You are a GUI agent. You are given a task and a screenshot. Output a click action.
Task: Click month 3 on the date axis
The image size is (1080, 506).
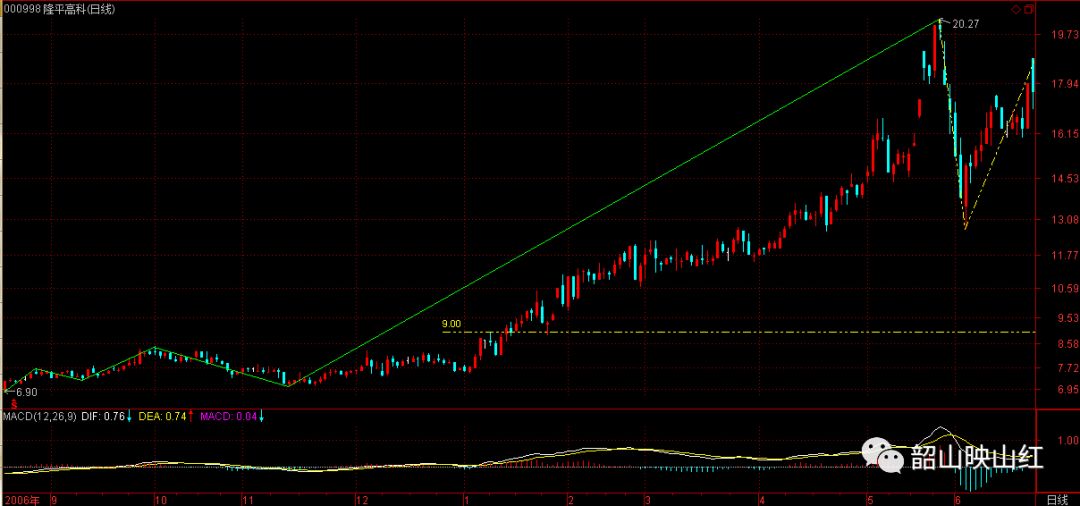point(647,499)
